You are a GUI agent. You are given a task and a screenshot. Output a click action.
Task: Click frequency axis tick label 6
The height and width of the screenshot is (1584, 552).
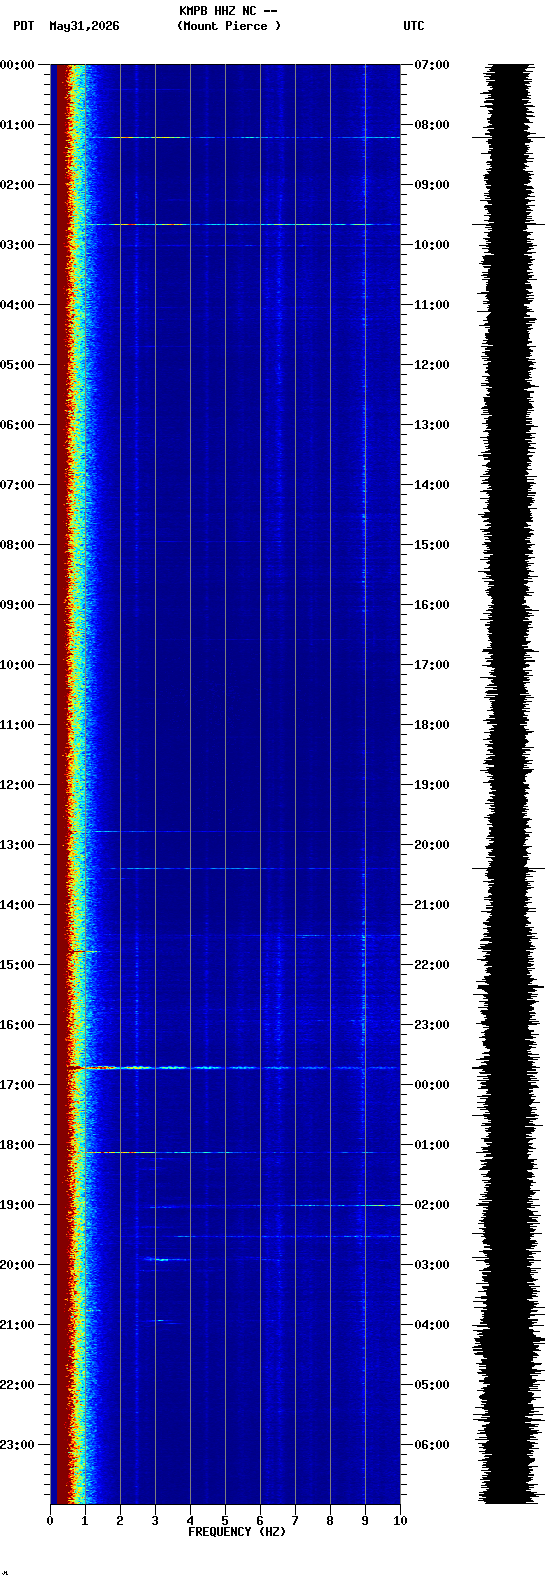point(260,1521)
